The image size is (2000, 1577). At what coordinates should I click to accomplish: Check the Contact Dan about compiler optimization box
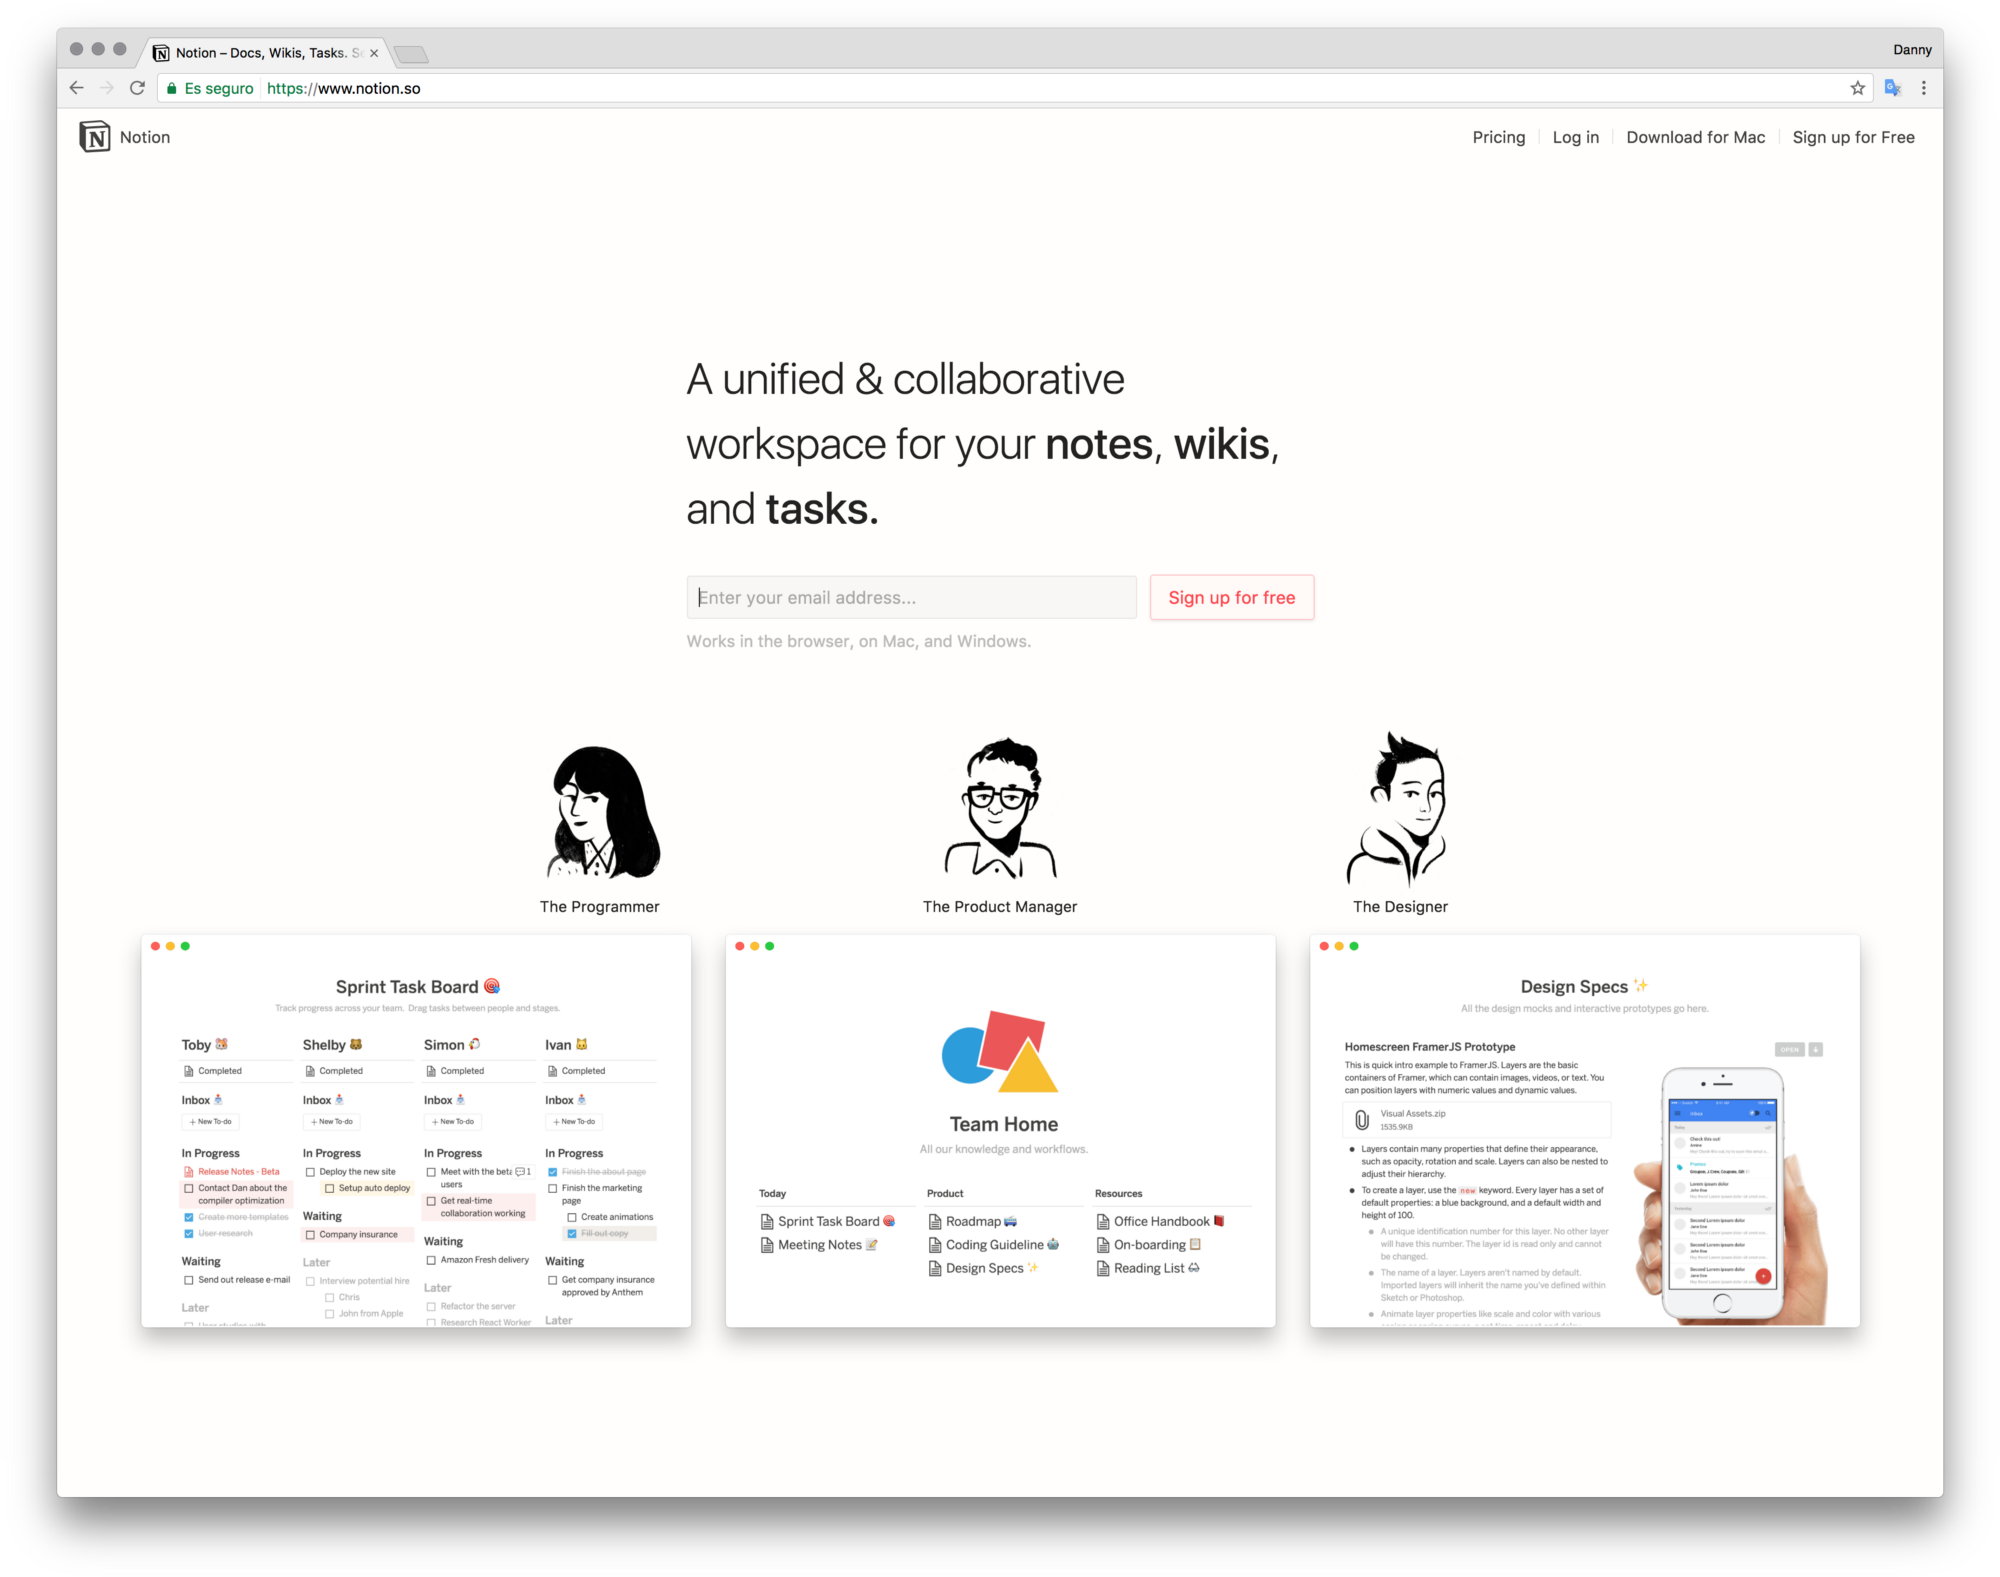pos(188,1188)
